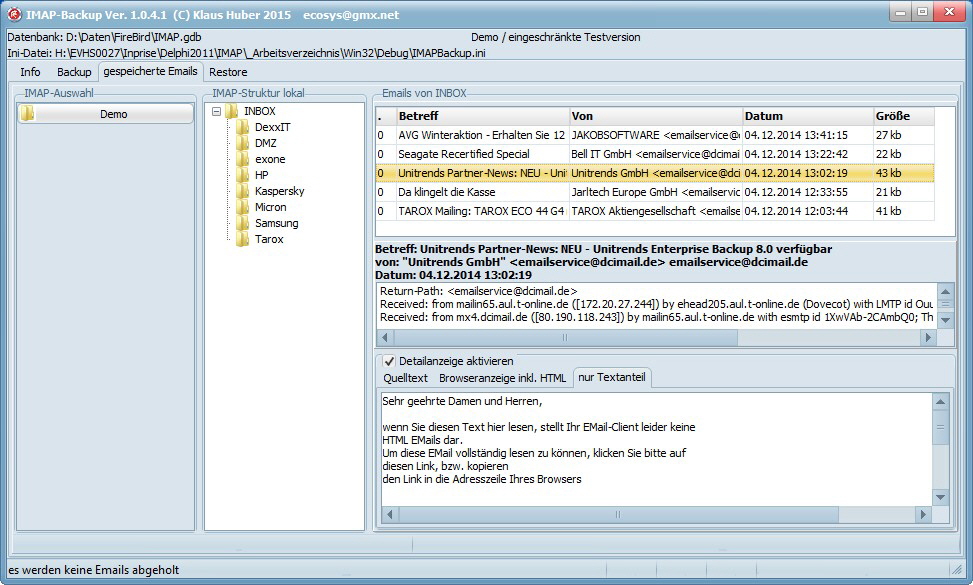
Task: Select the nur Textanteil tab
Action: pyautogui.click(x=612, y=377)
